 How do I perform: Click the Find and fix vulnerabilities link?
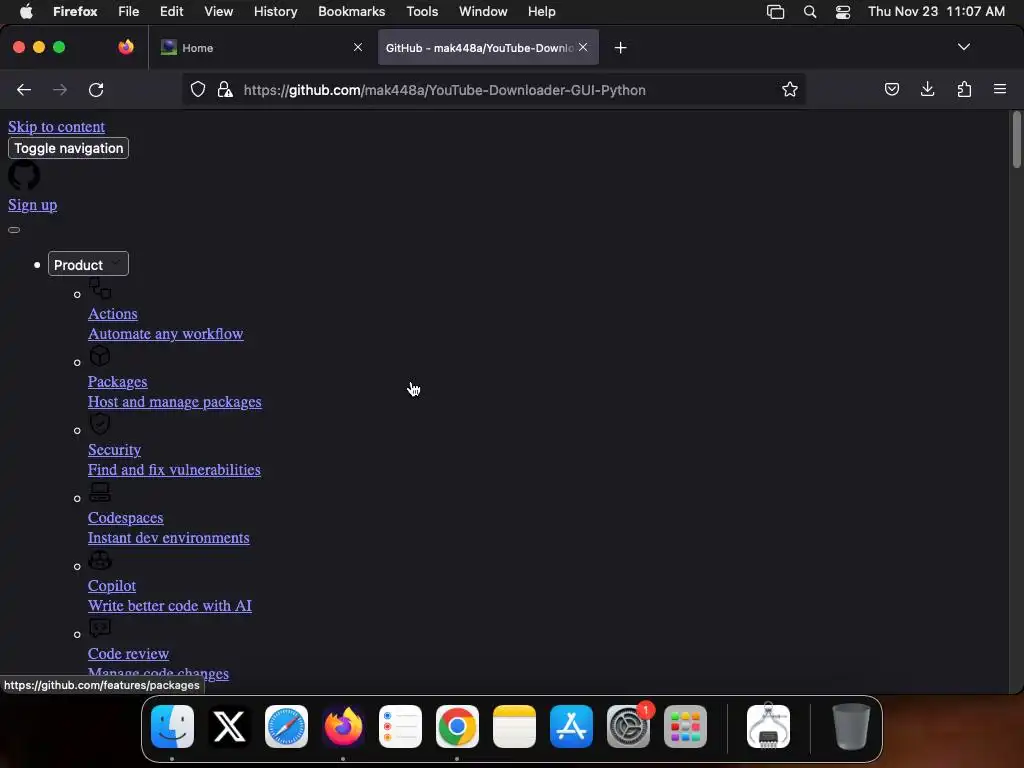pos(174,470)
